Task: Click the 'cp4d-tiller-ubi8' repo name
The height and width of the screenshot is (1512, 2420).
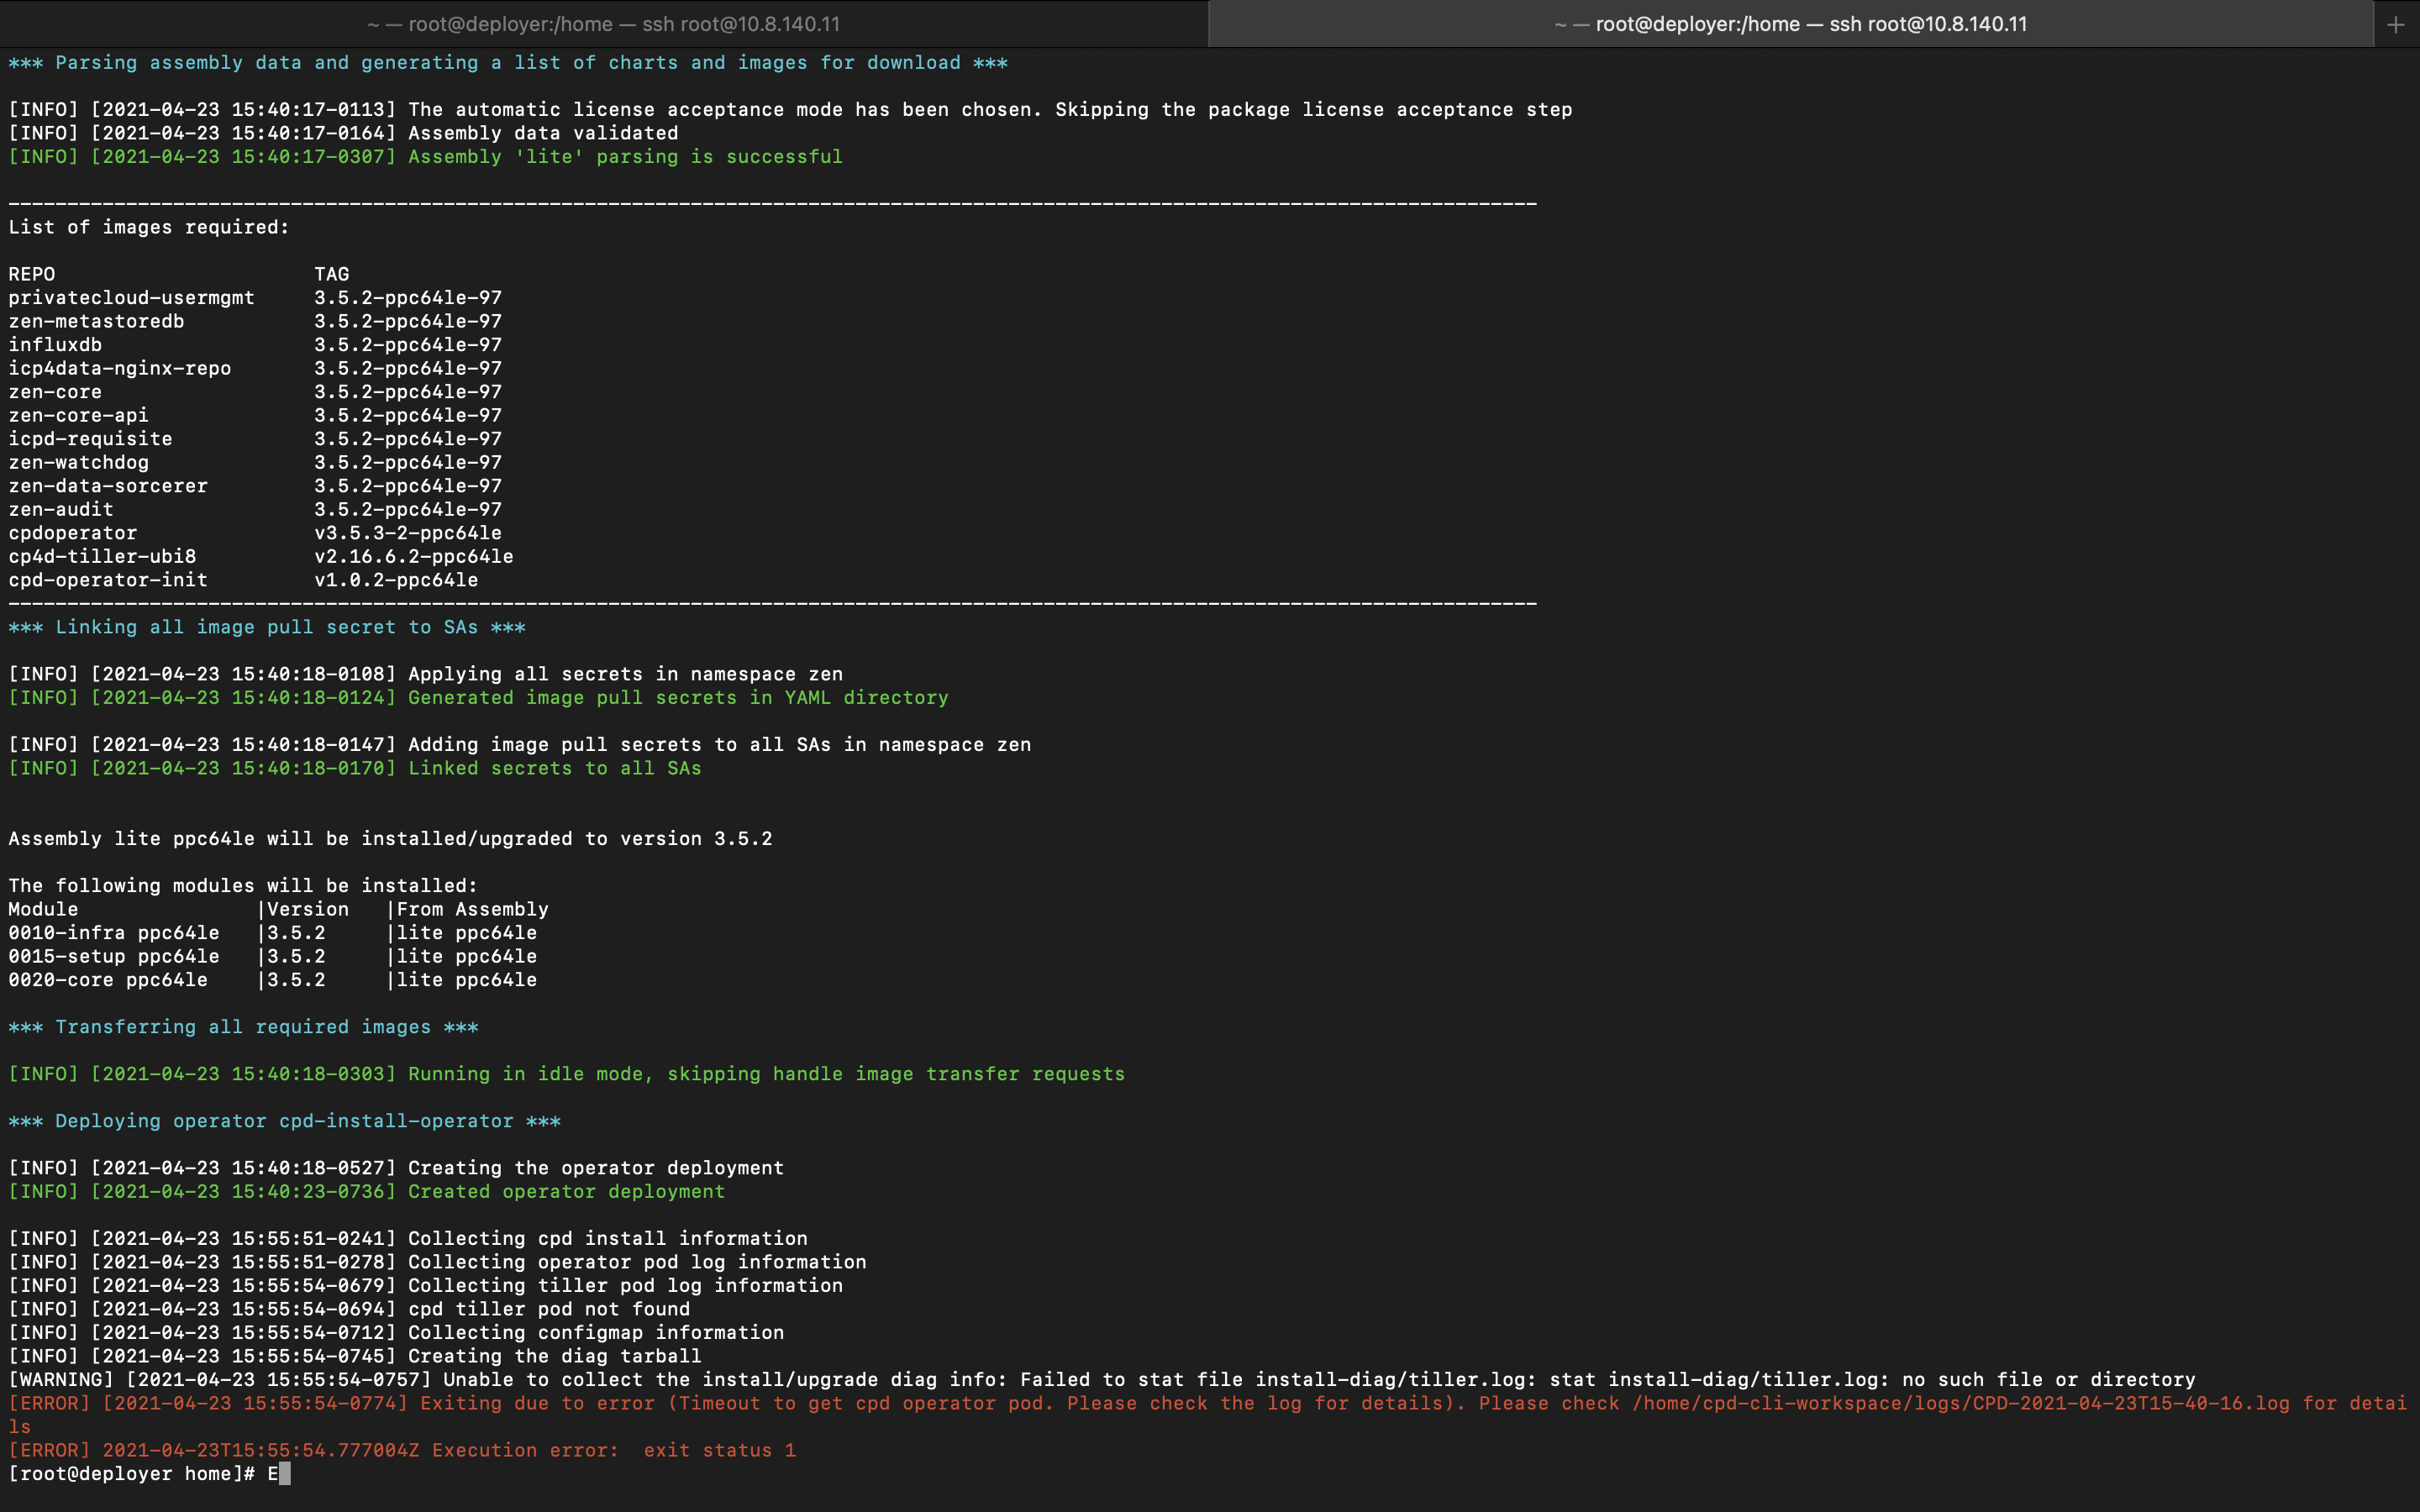Action: click(102, 556)
